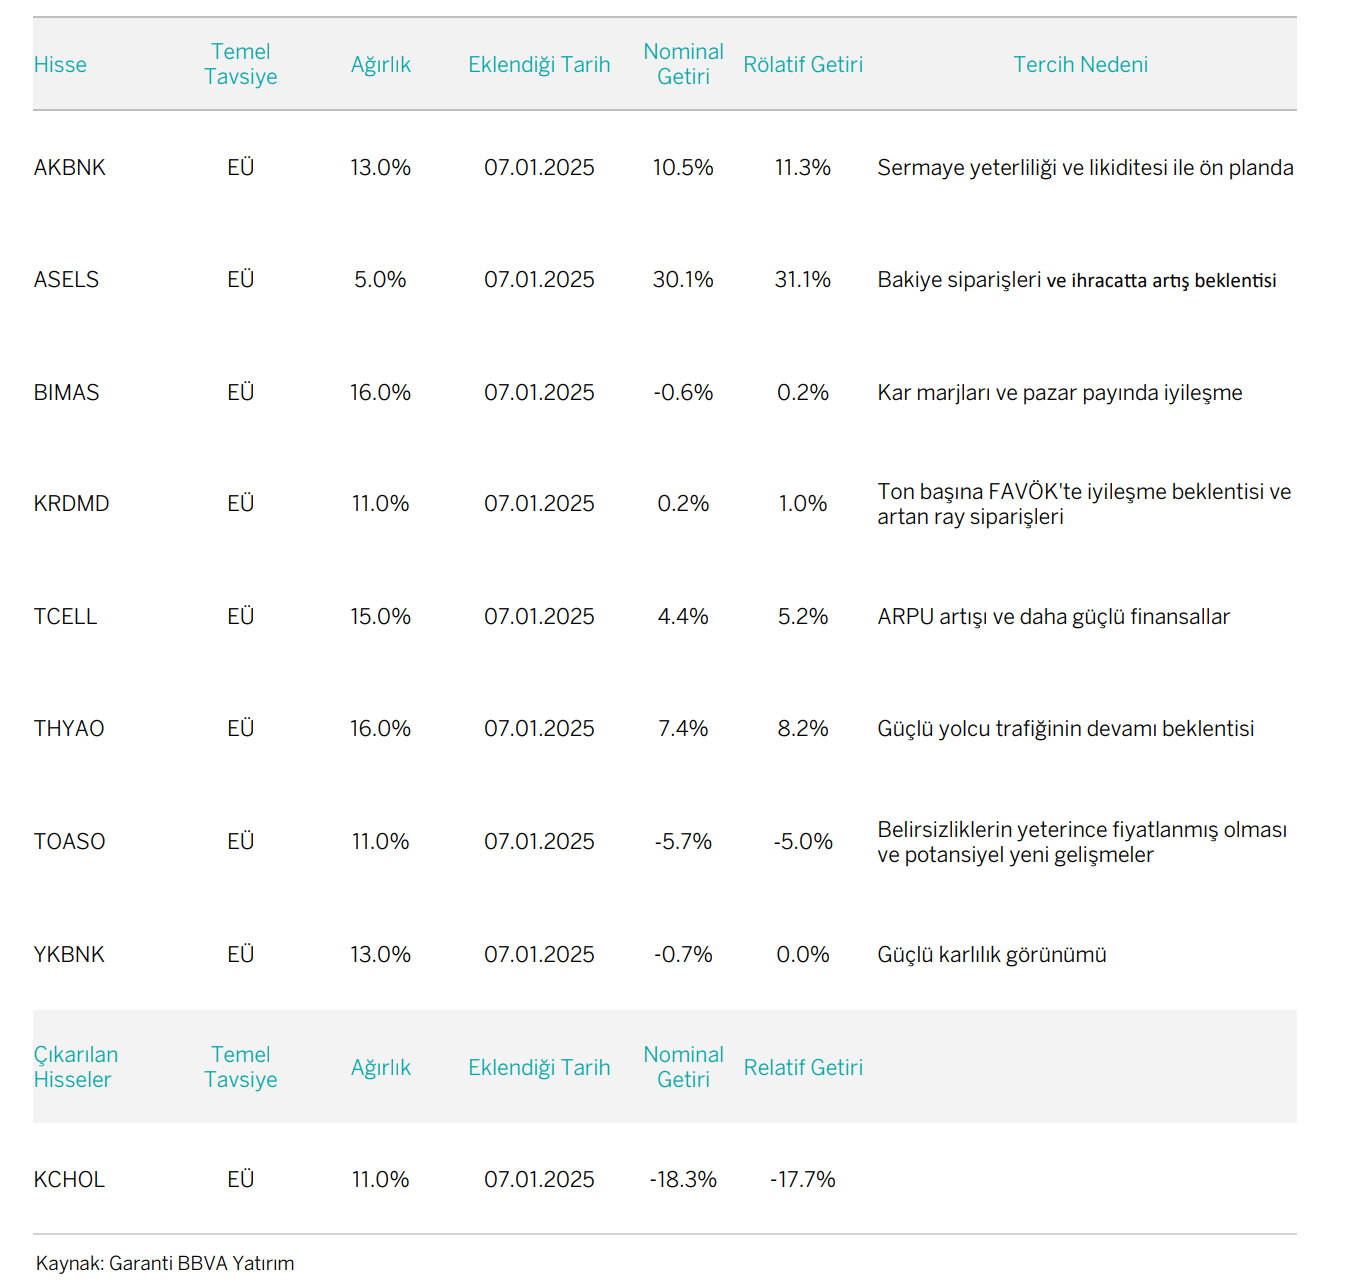Click the THYAO ticker cell
This screenshot has width=1350, height=1284.
(x=69, y=729)
